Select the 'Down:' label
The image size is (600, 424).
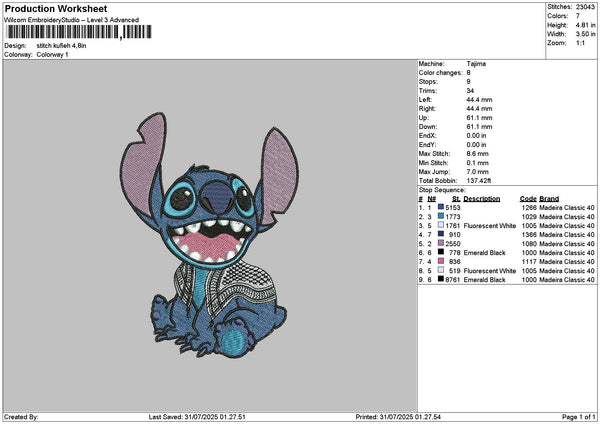coord(427,127)
